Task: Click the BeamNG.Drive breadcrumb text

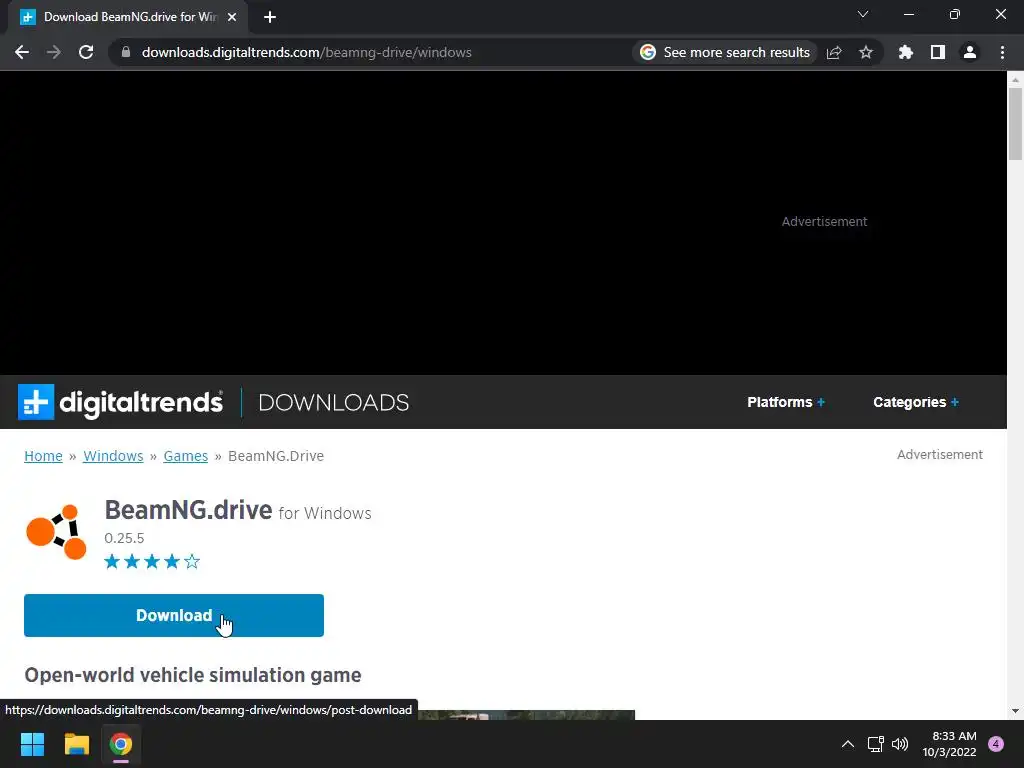Action: [276, 456]
